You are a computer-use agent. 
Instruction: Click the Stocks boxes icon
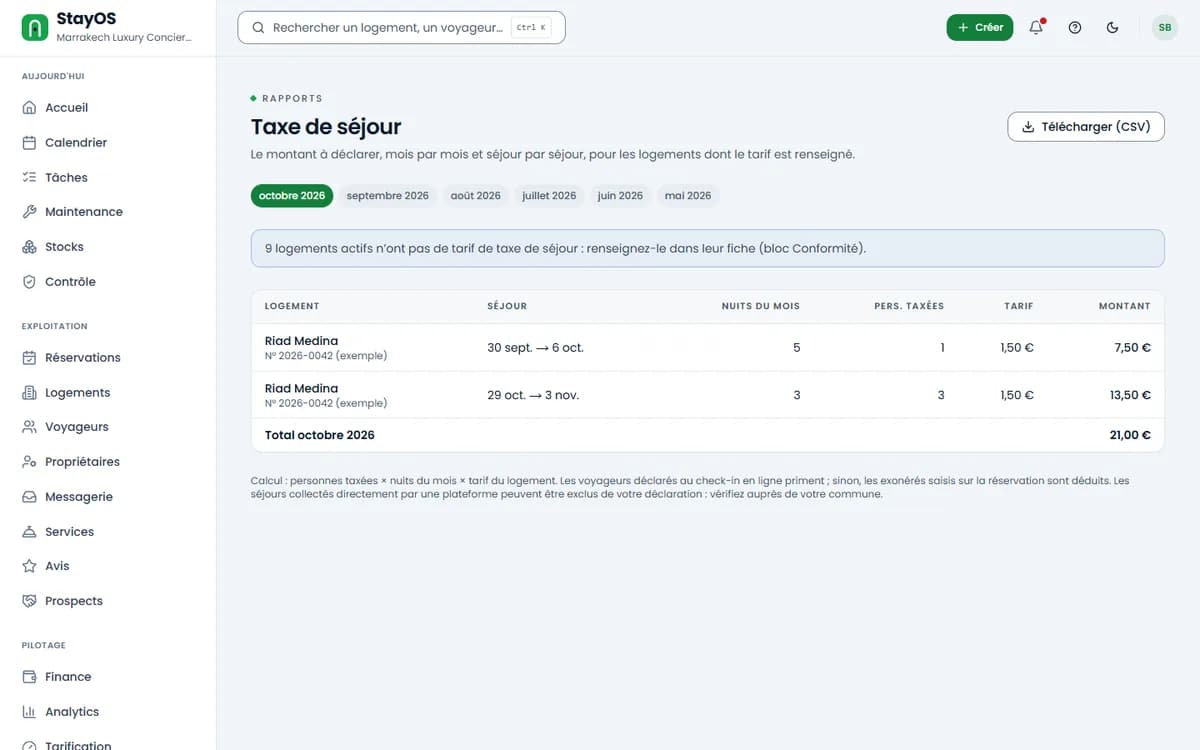tap(29, 247)
